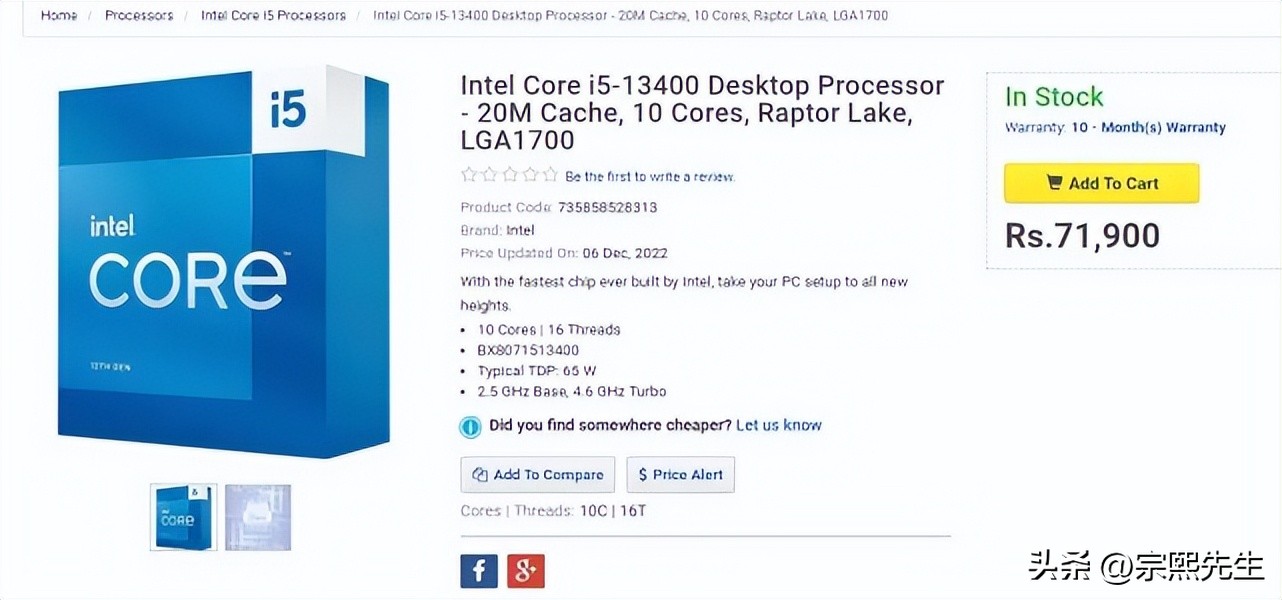1282x600 pixels.
Task: Open the Processors breadcrumb
Action: [x=139, y=16]
